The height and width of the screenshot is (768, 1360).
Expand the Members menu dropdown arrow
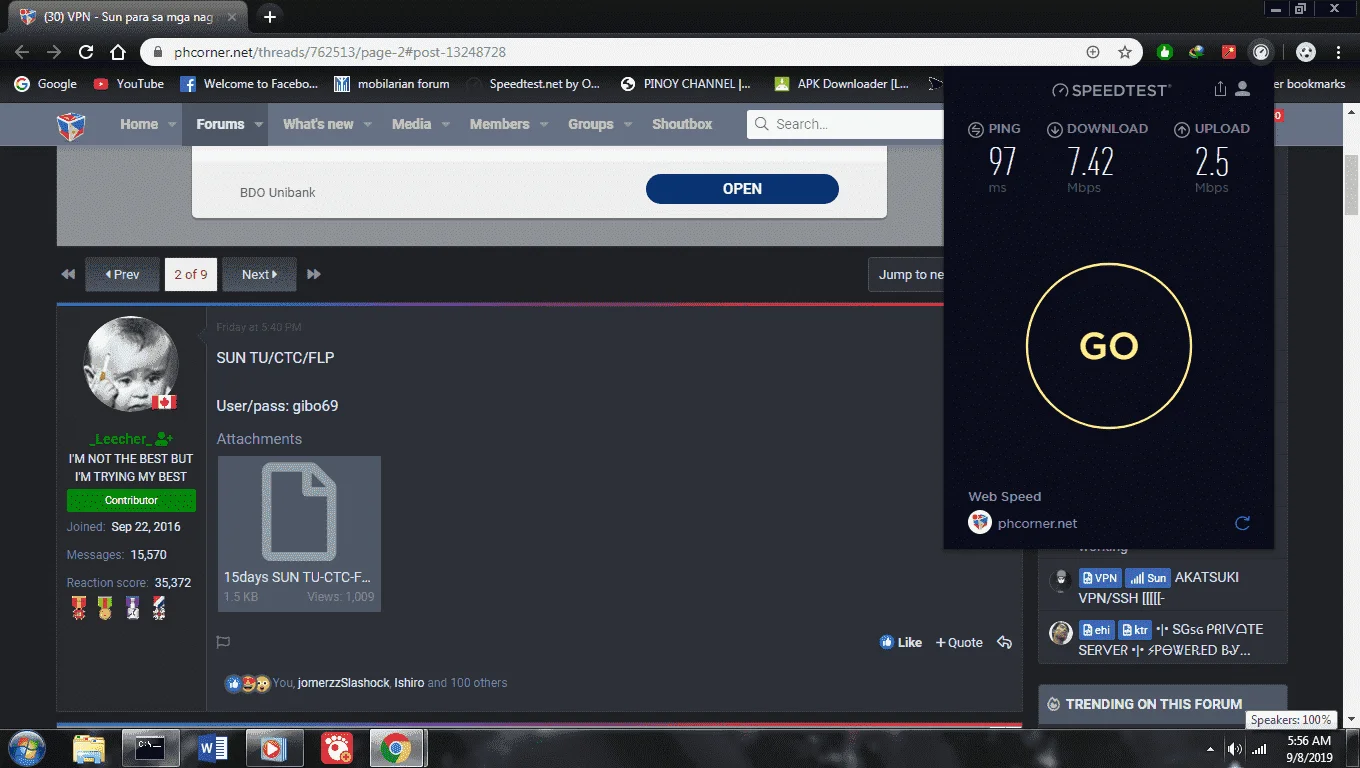[x=544, y=124]
